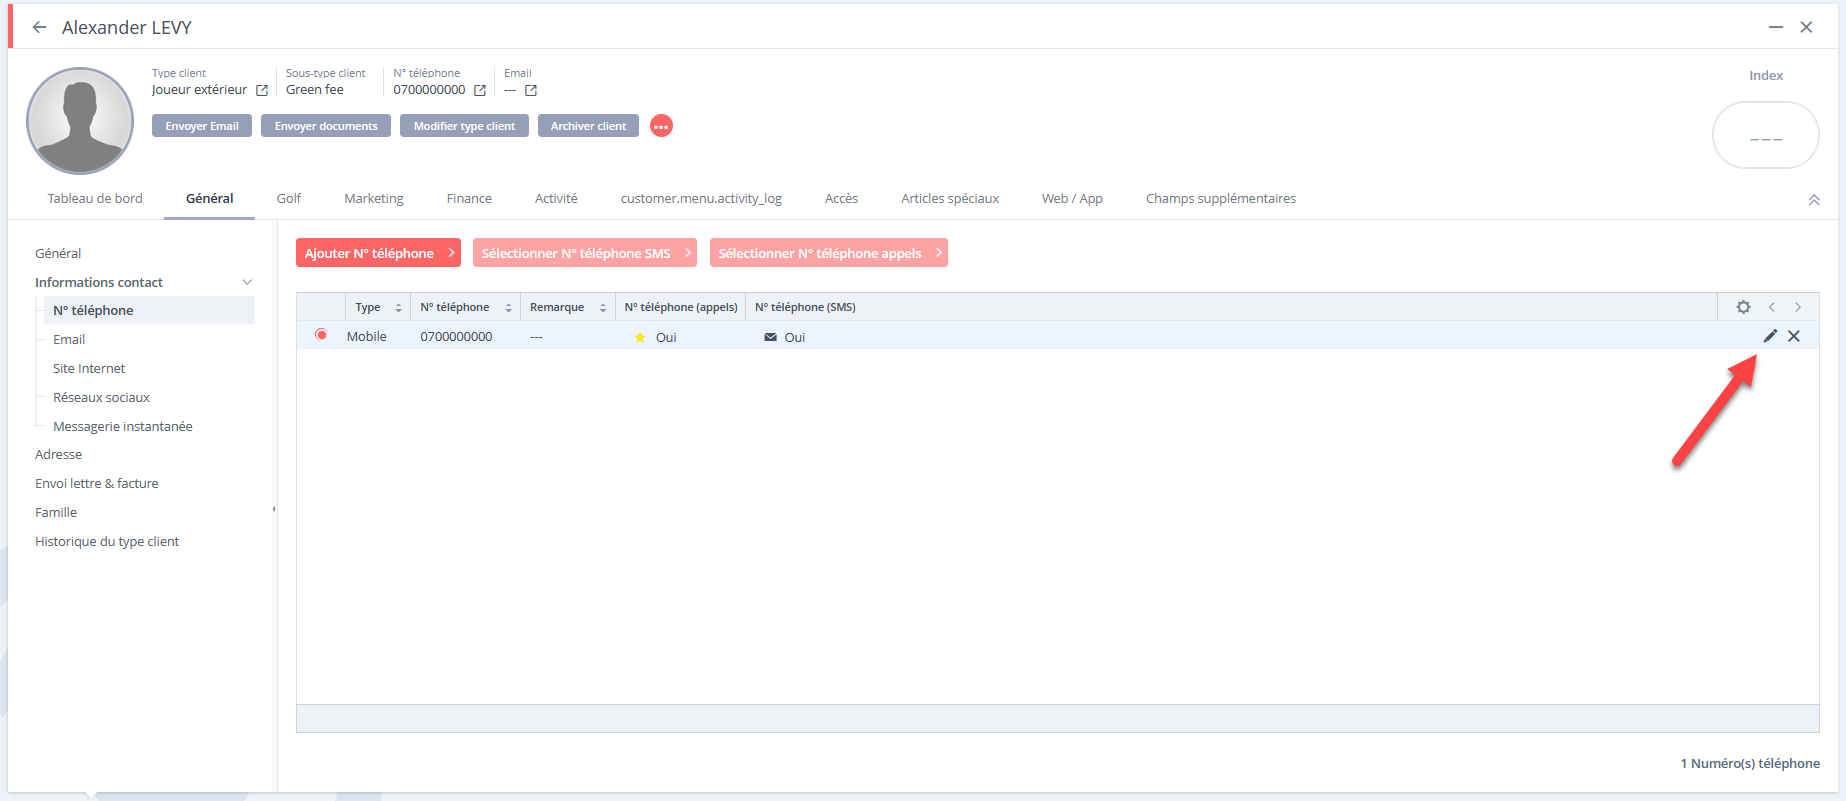Collapse the customer header with double chevron

tap(1814, 200)
